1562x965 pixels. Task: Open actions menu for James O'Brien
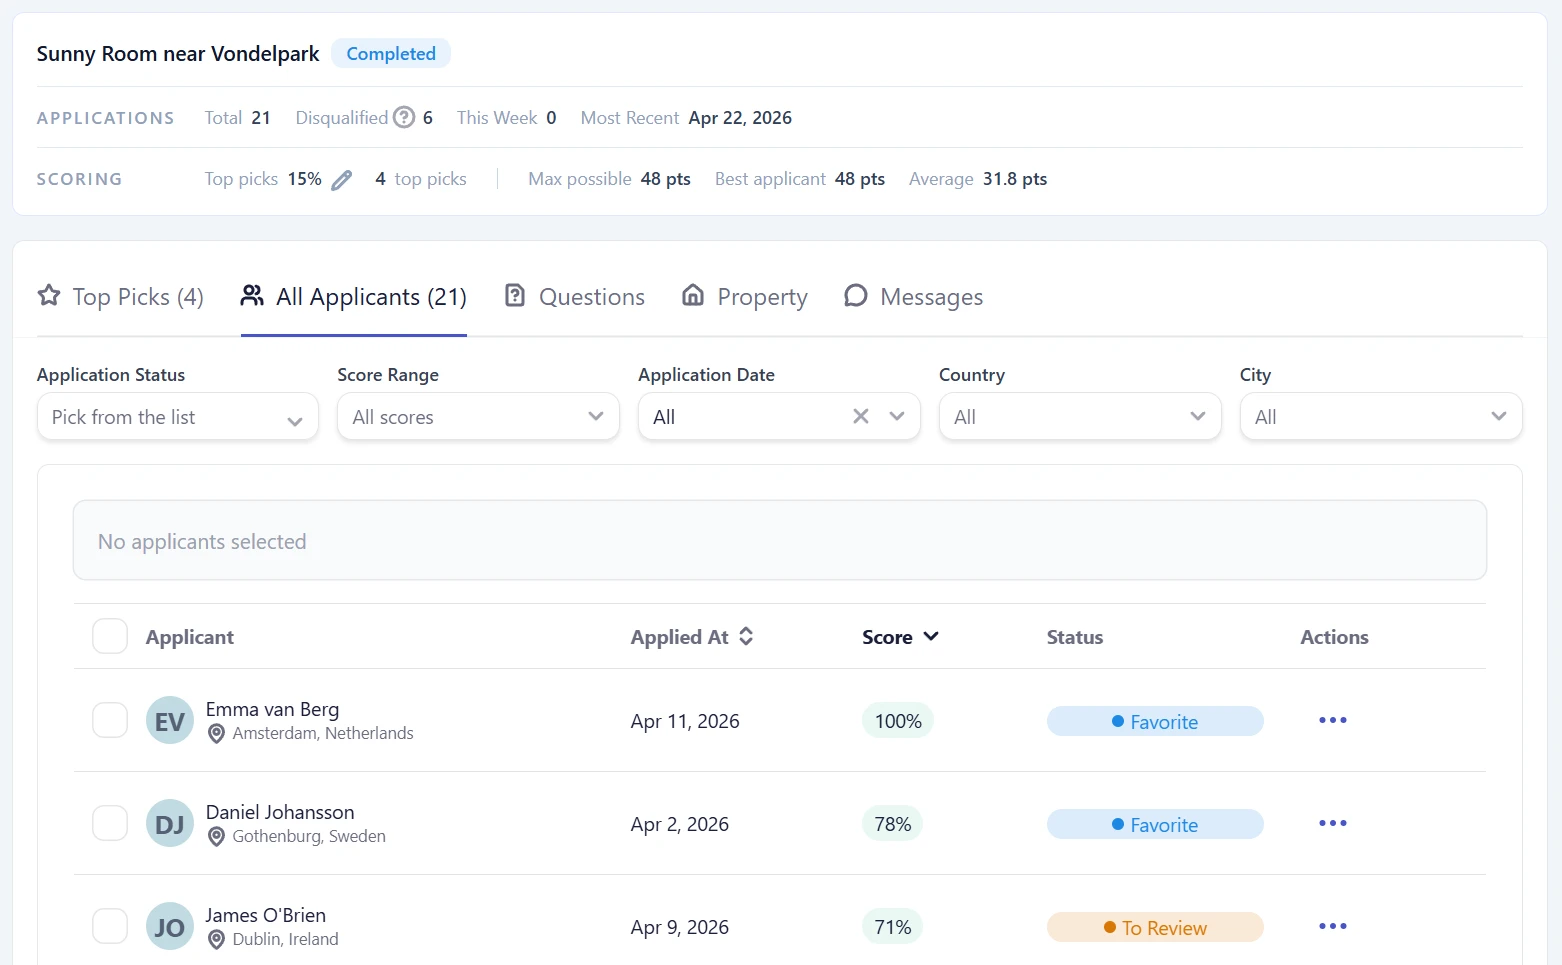(x=1333, y=926)
